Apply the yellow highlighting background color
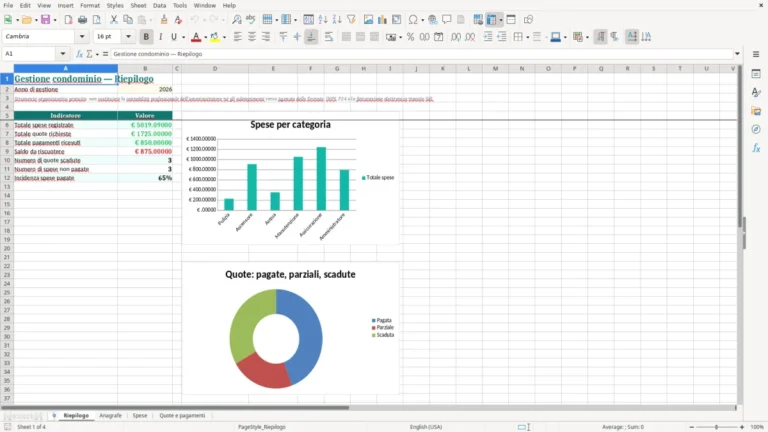 click(x=215, y=37)
